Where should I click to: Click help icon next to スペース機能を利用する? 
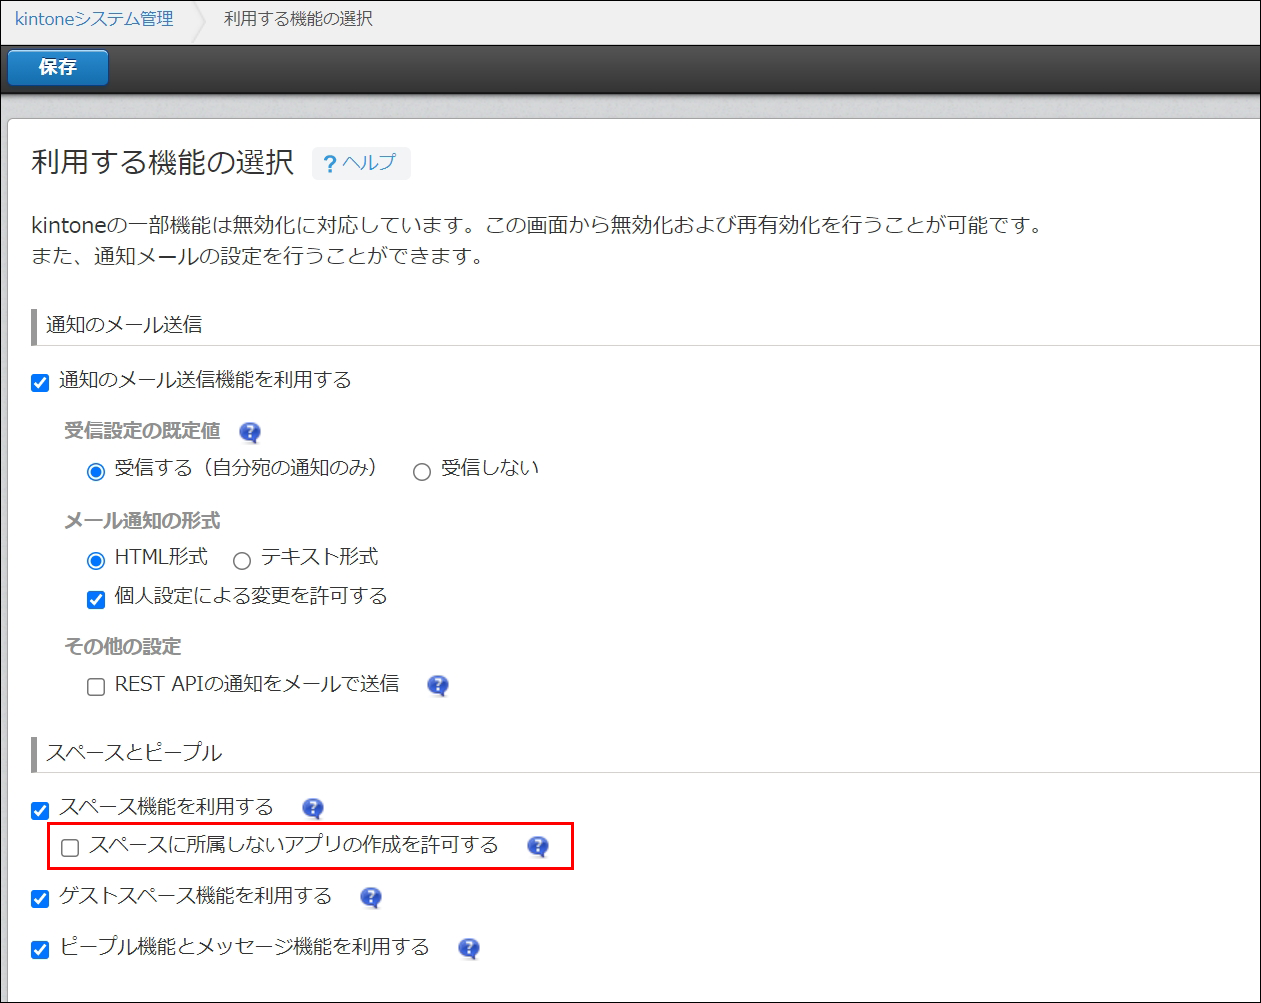coord(313,808)
